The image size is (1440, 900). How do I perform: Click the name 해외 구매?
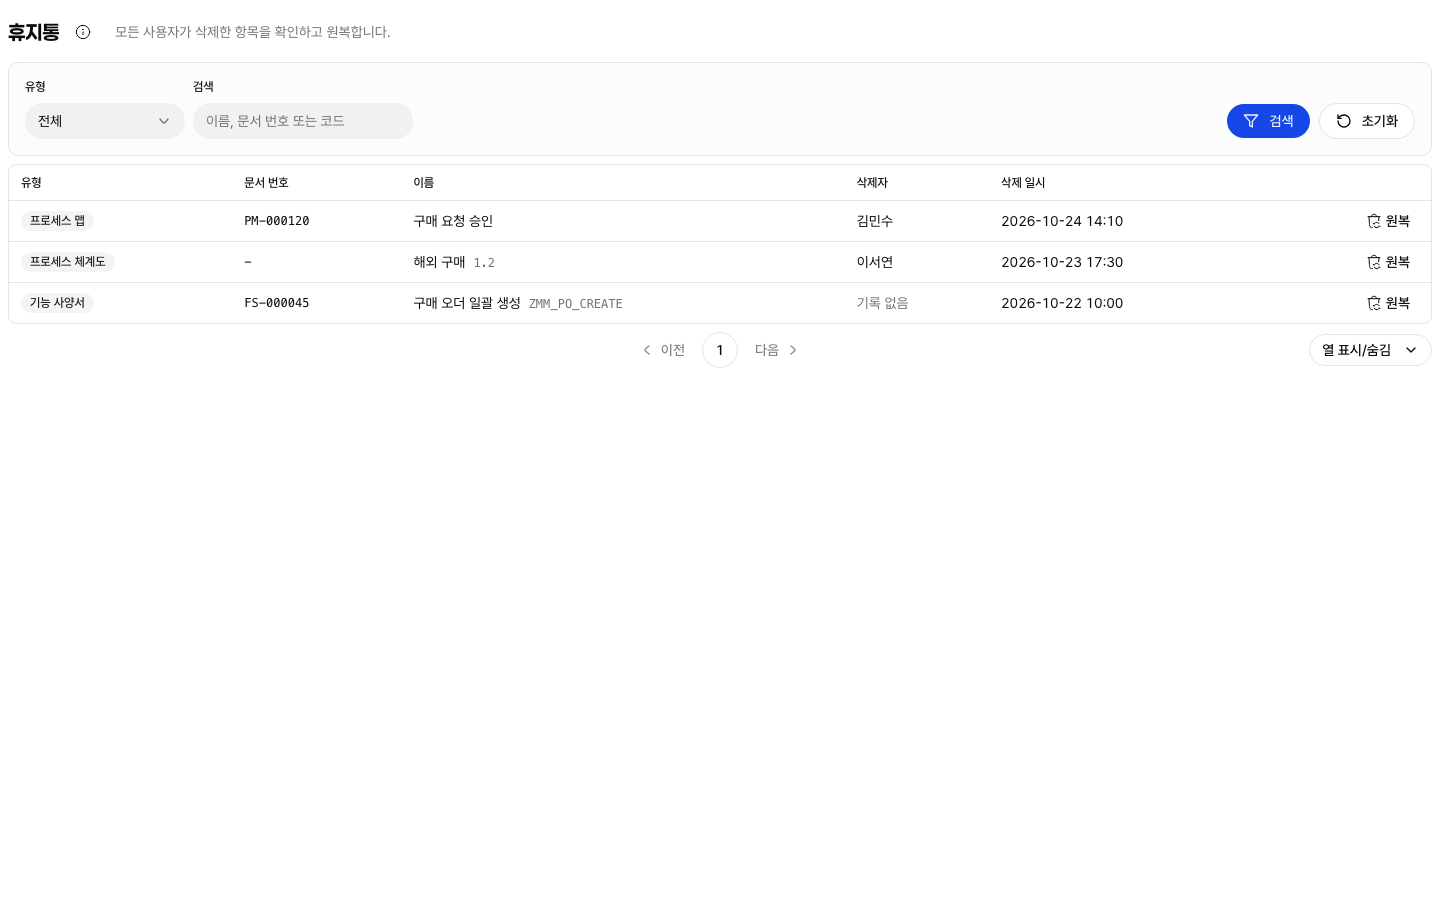coord(439,262)
